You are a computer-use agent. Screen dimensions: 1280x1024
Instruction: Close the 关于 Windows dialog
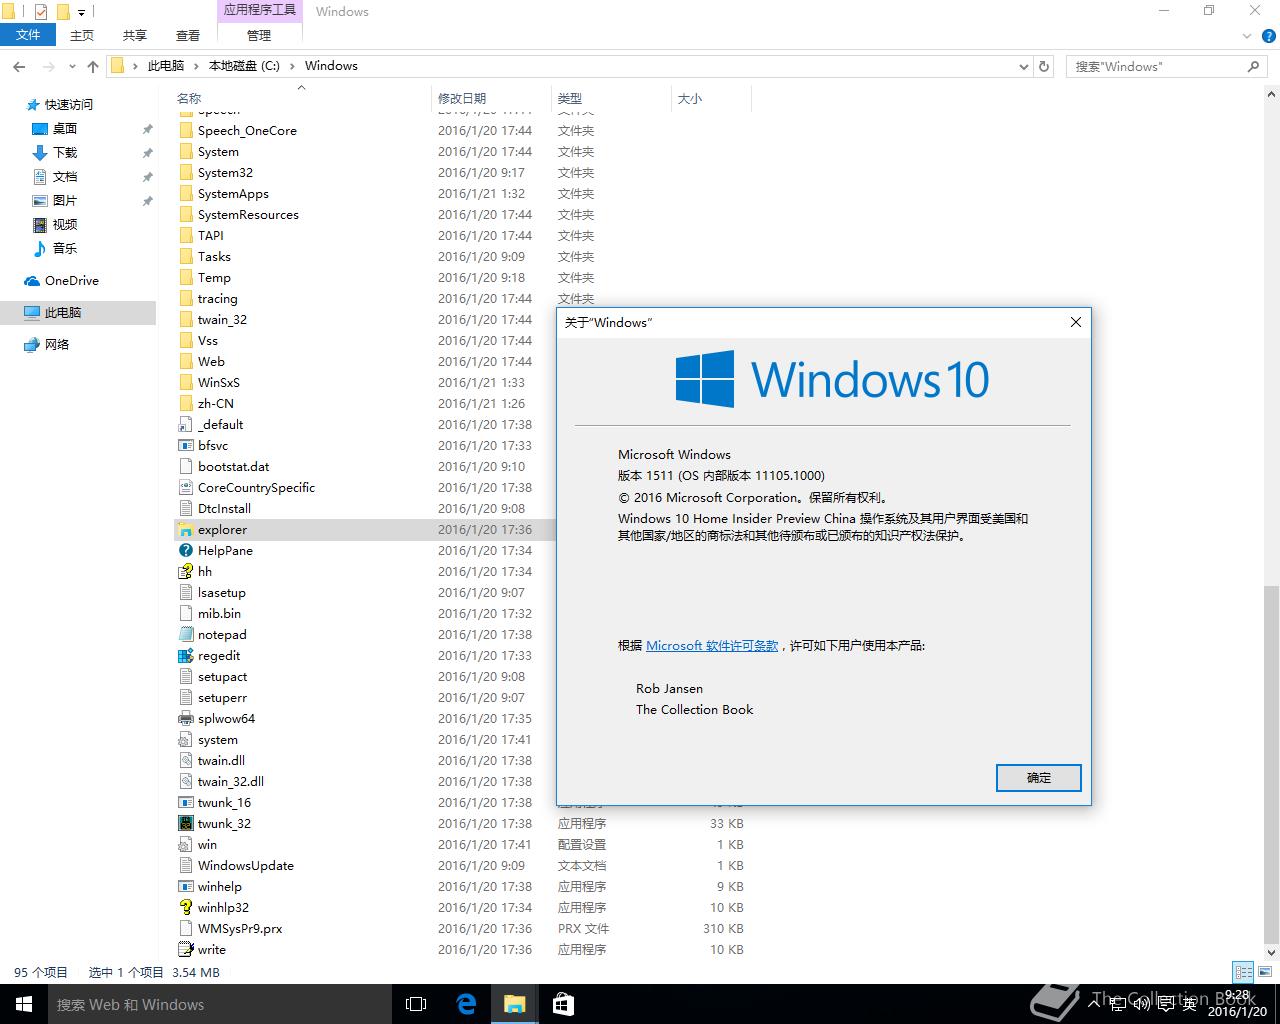pos(1076,322)
